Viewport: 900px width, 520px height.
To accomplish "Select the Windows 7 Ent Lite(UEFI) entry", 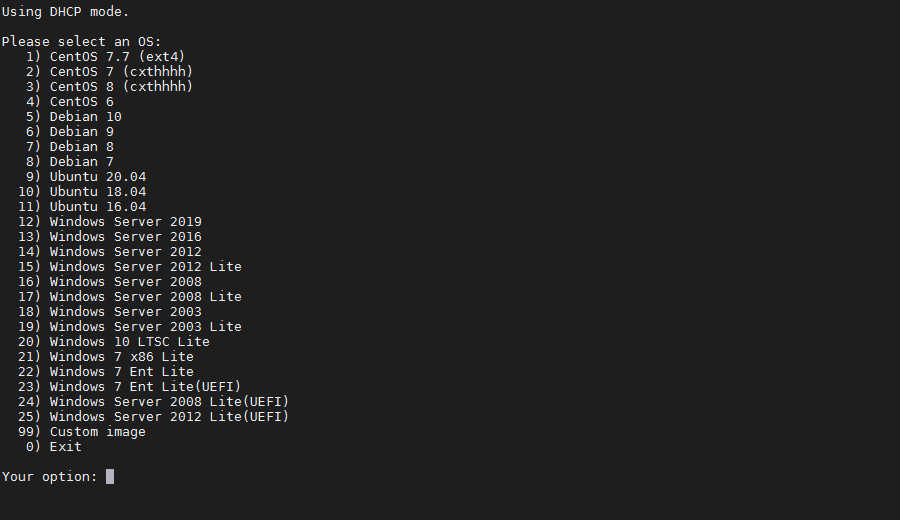I will (x=145, y=387).
